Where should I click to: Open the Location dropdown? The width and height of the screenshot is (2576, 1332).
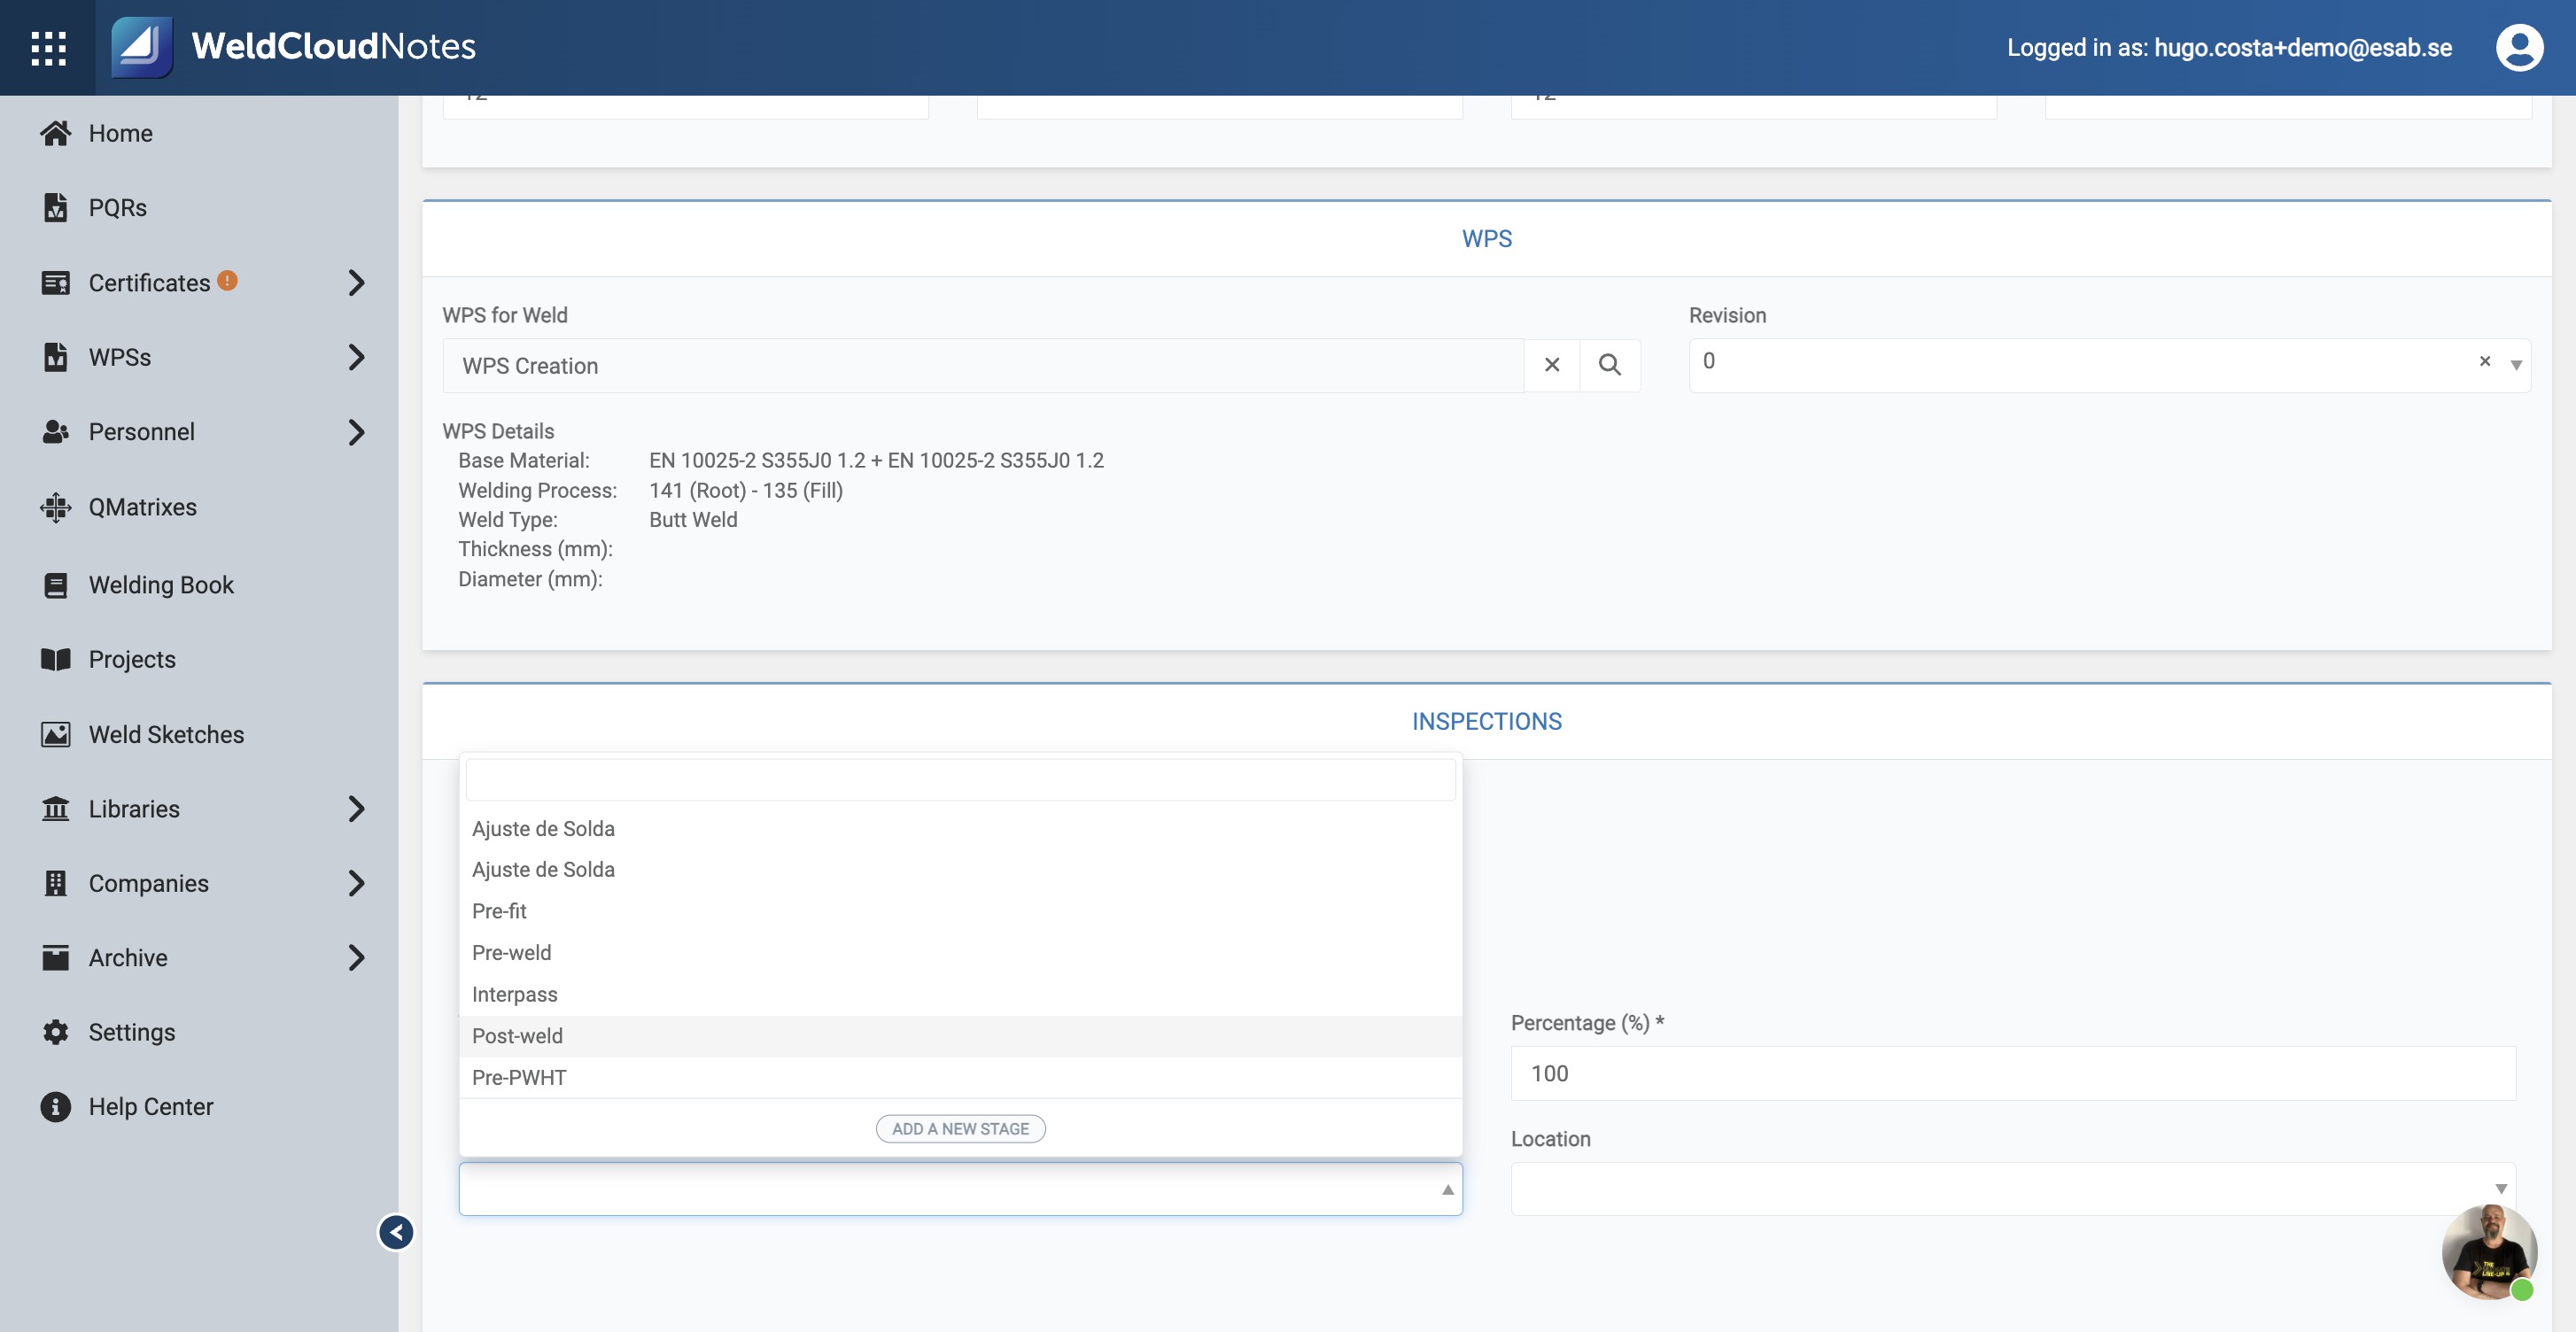(2012, 1188)
